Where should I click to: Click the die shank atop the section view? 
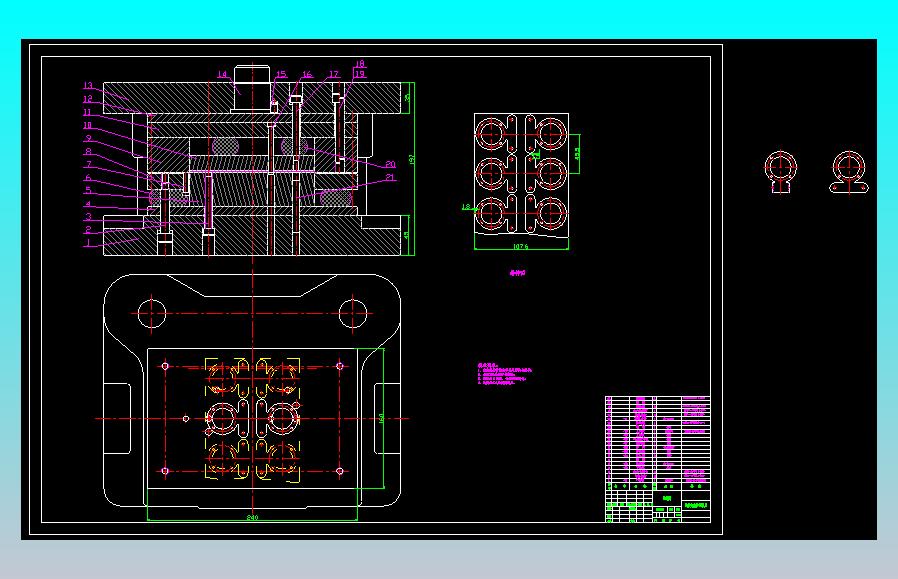253,88
